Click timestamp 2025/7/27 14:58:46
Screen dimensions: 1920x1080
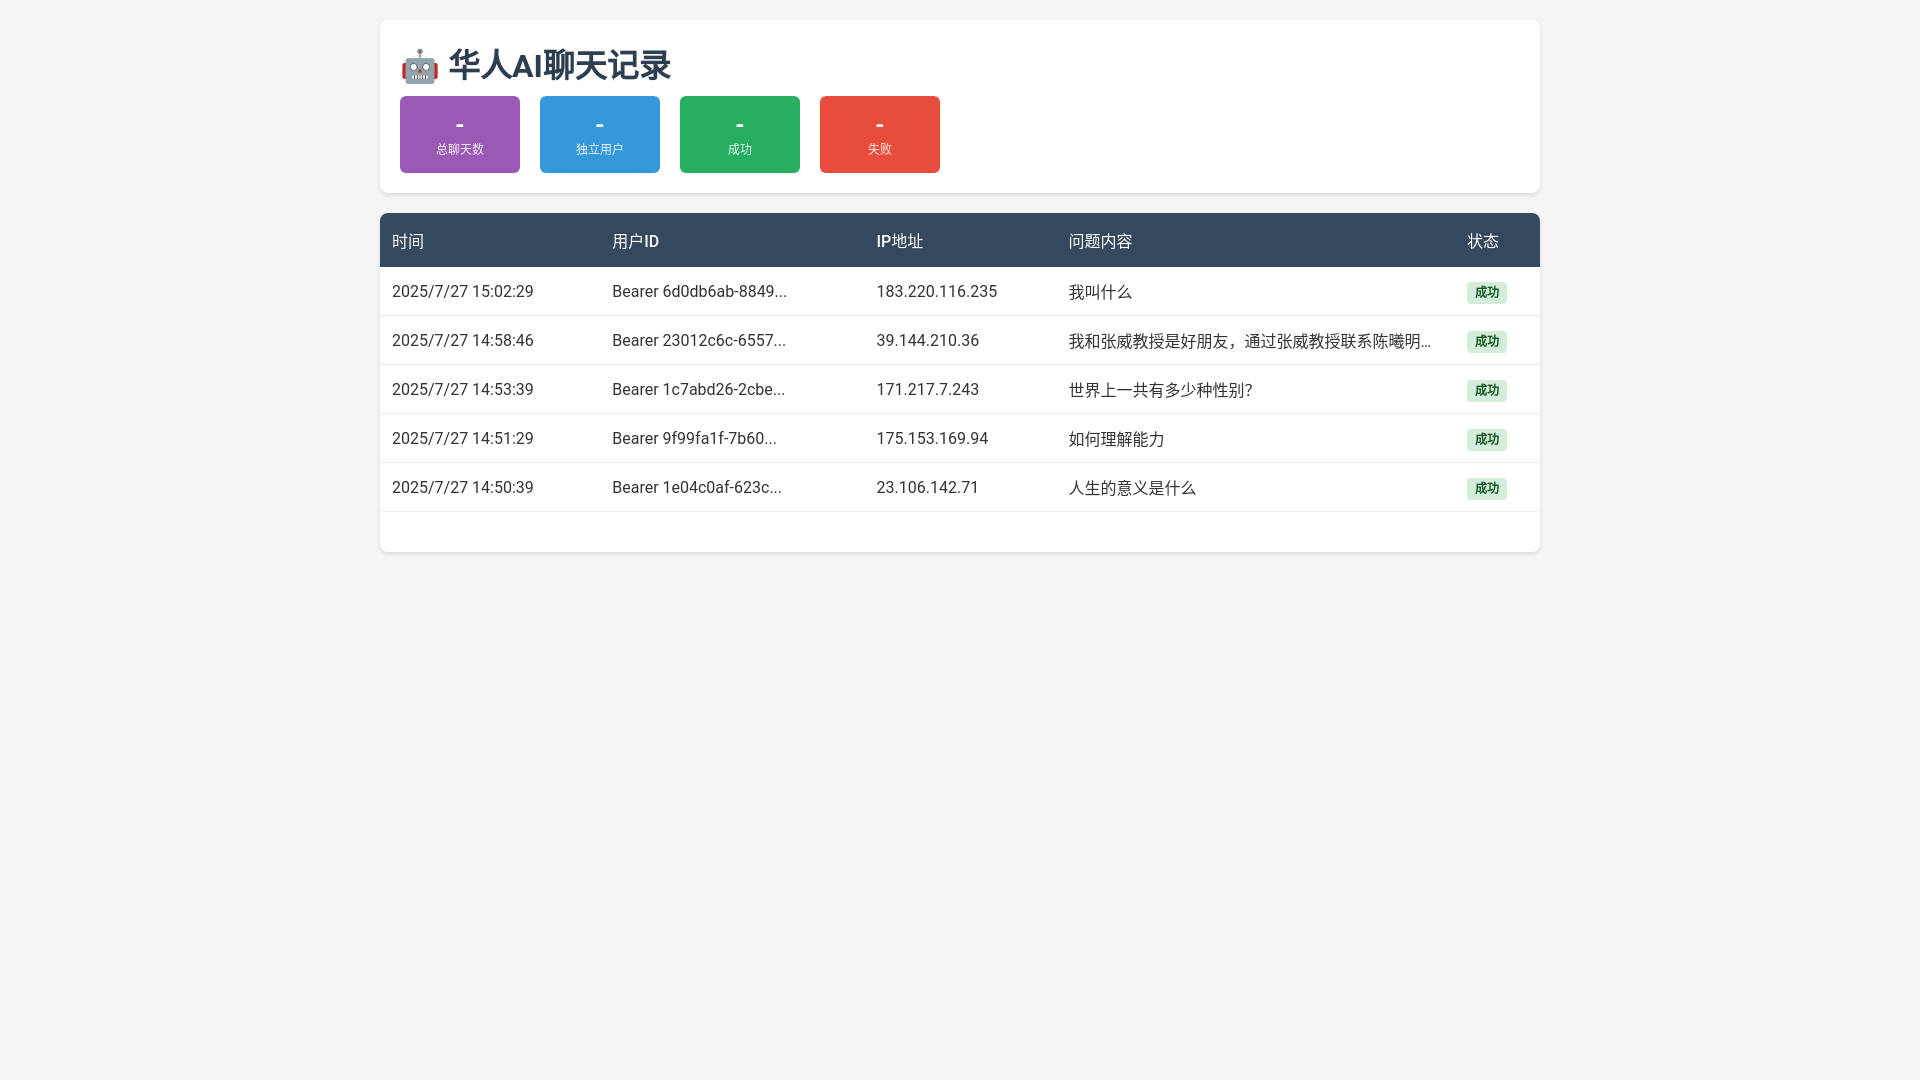(x=463, y=341)
